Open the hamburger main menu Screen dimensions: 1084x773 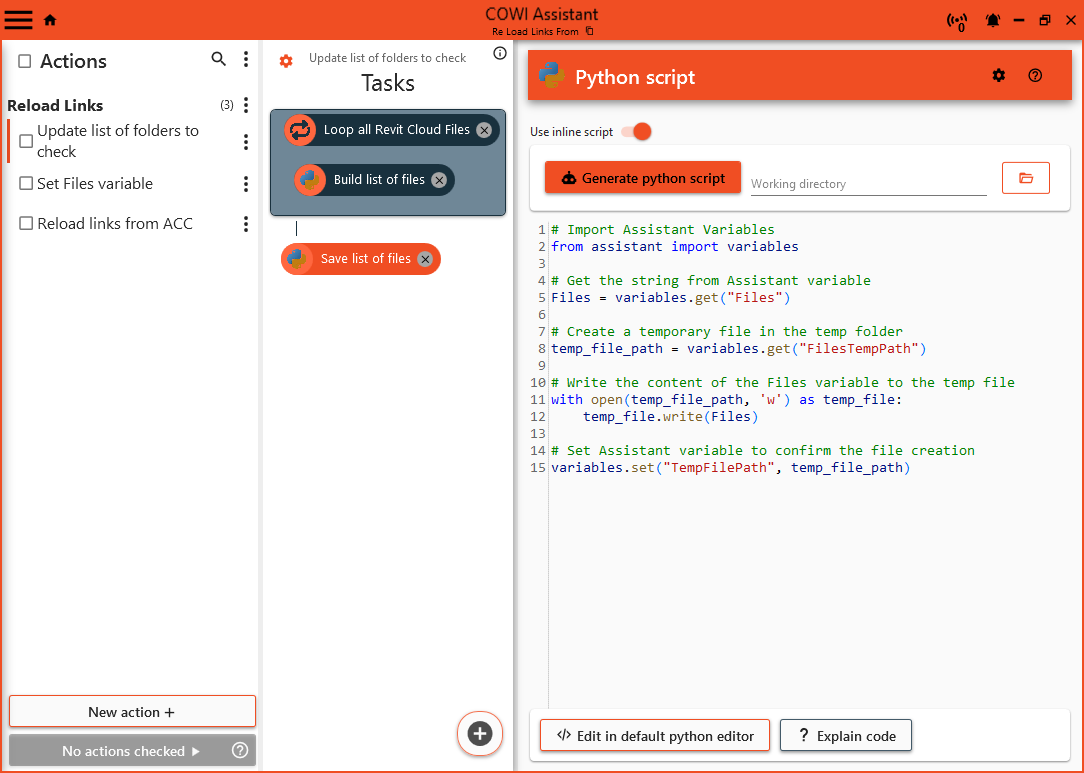tap(19, 19)
